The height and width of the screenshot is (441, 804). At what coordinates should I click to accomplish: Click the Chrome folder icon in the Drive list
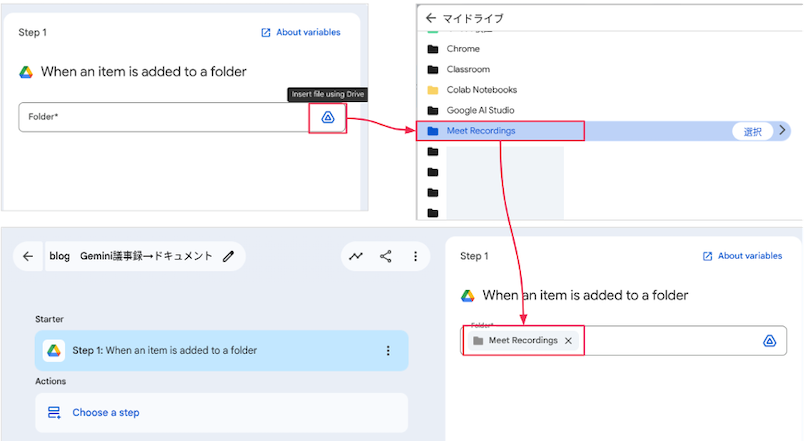coord(433,49)
